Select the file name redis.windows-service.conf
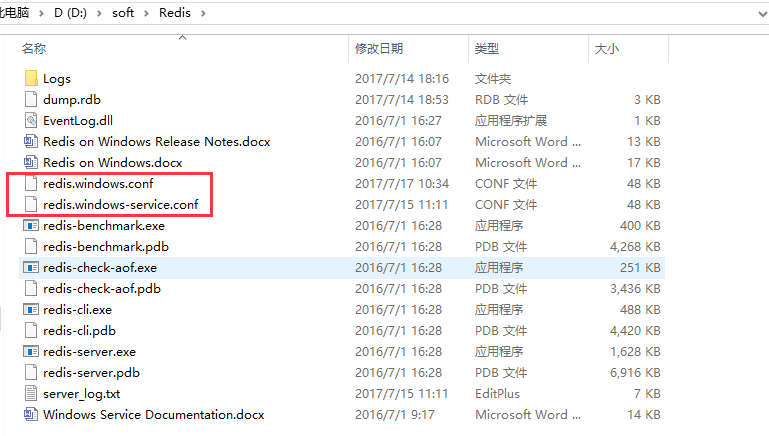Screen dimensions: 769x436 click(x=121, y=205)
